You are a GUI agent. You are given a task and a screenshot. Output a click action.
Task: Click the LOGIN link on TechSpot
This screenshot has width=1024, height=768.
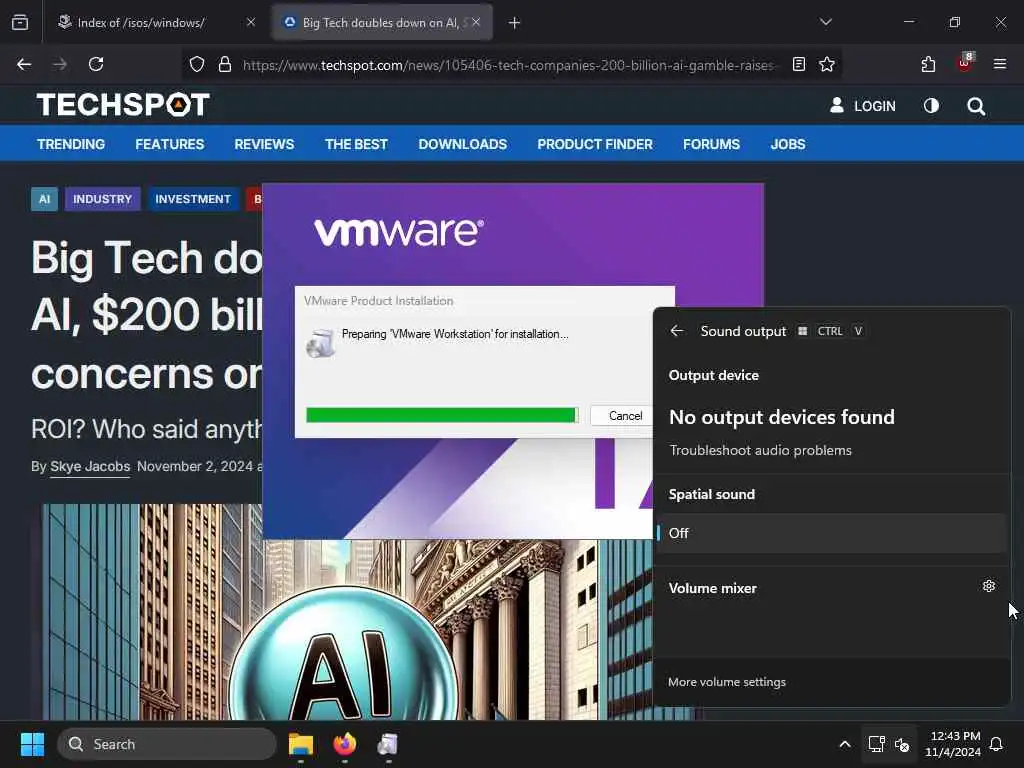(x=863, y=106)
